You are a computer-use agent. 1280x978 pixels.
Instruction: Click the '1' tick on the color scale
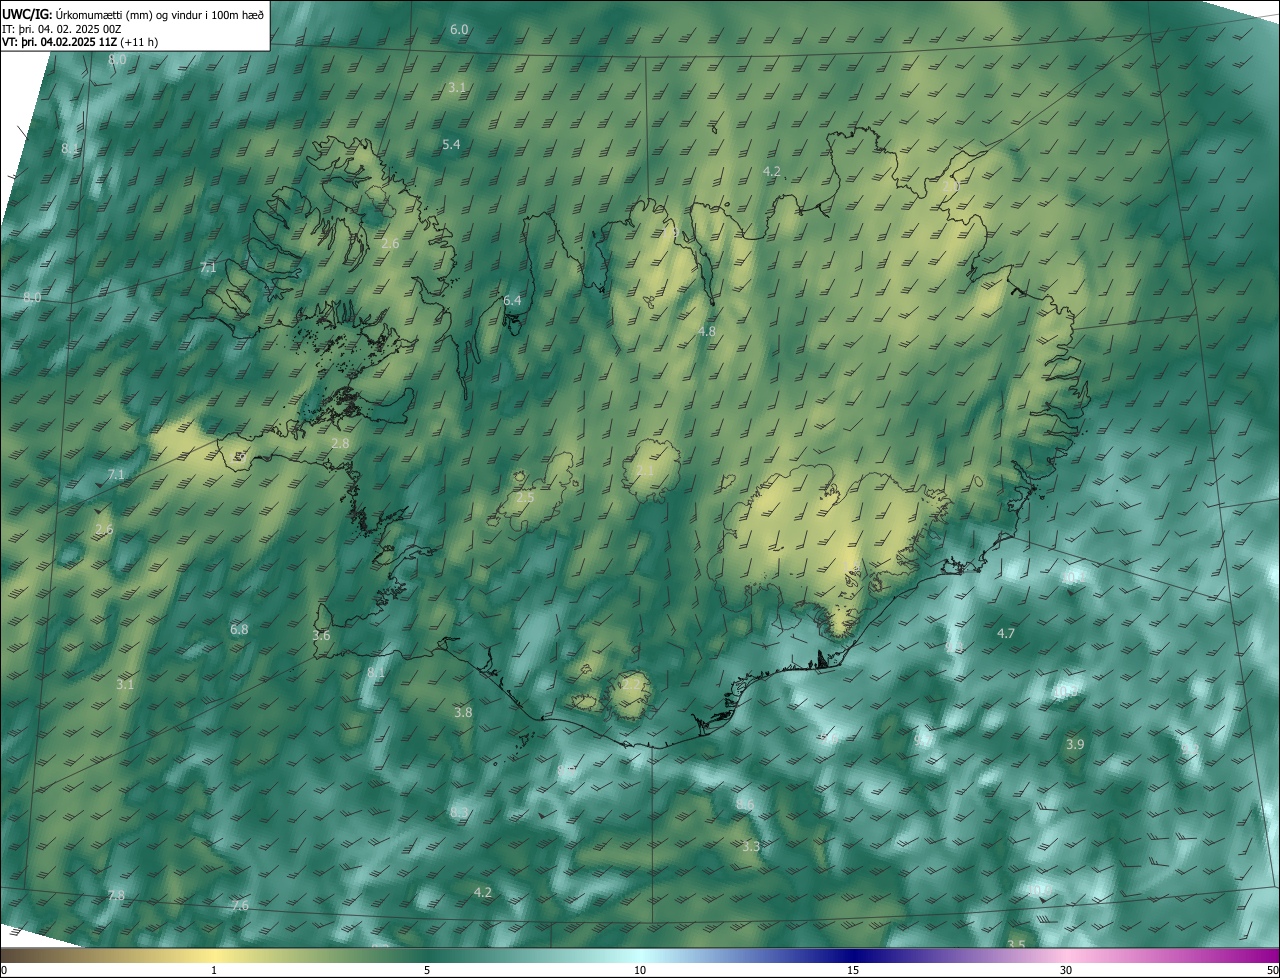click(x=214, y=970)
